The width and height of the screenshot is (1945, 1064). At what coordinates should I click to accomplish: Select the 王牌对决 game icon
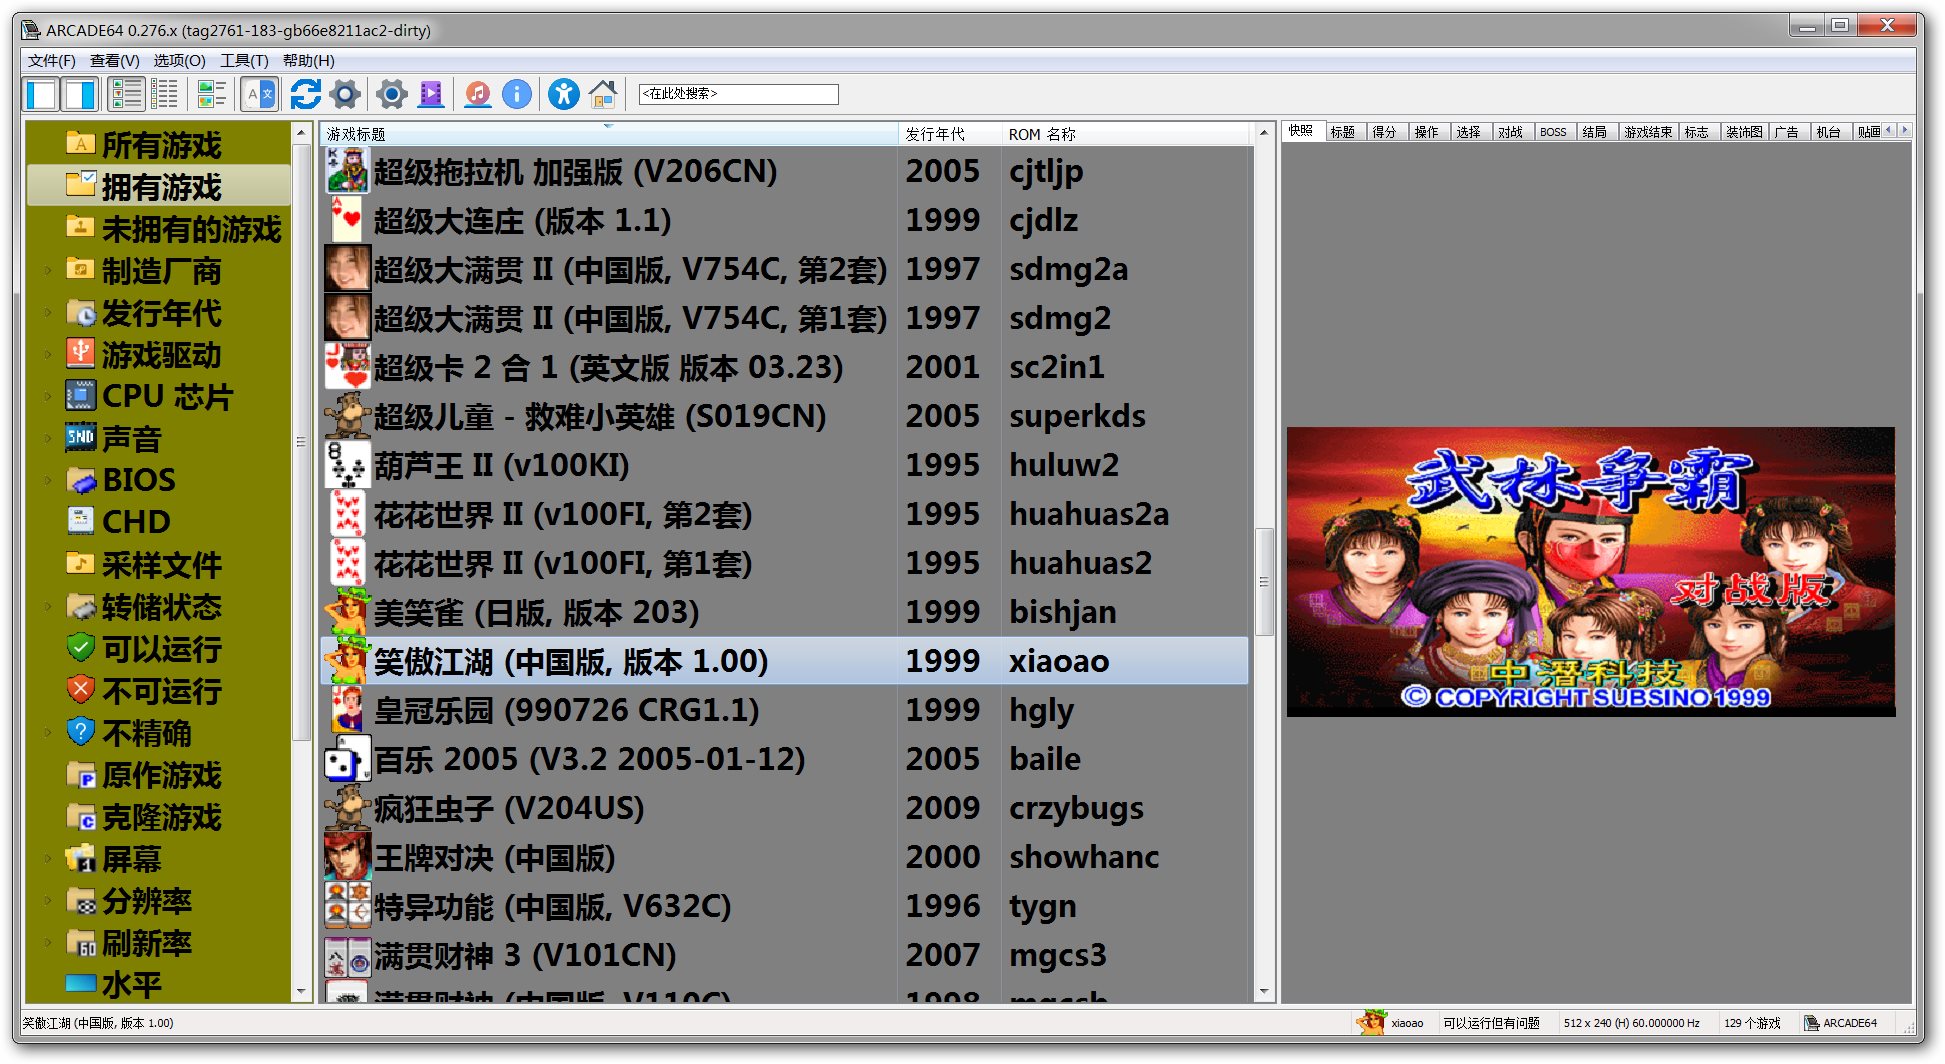click(x=348, y=857)
